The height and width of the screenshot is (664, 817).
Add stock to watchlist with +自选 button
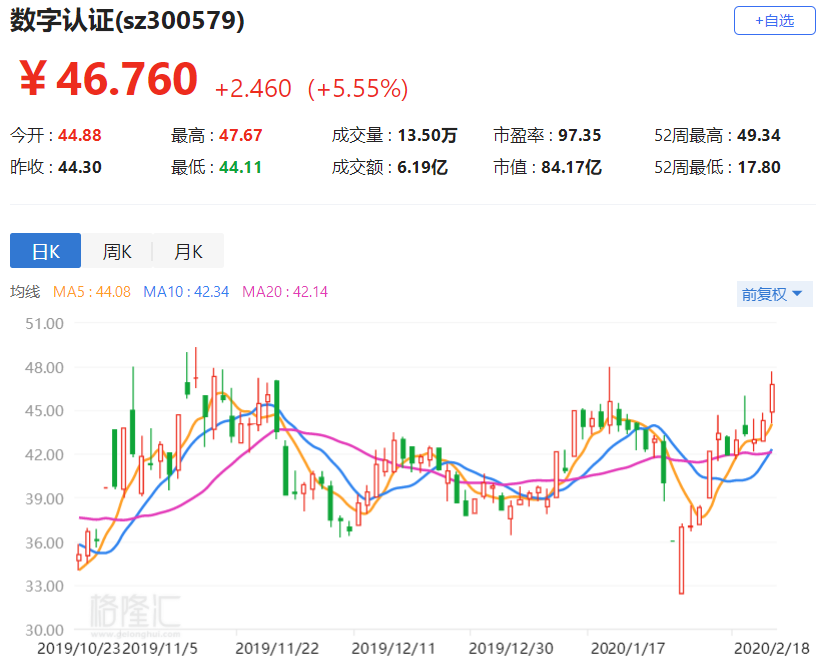774,21
